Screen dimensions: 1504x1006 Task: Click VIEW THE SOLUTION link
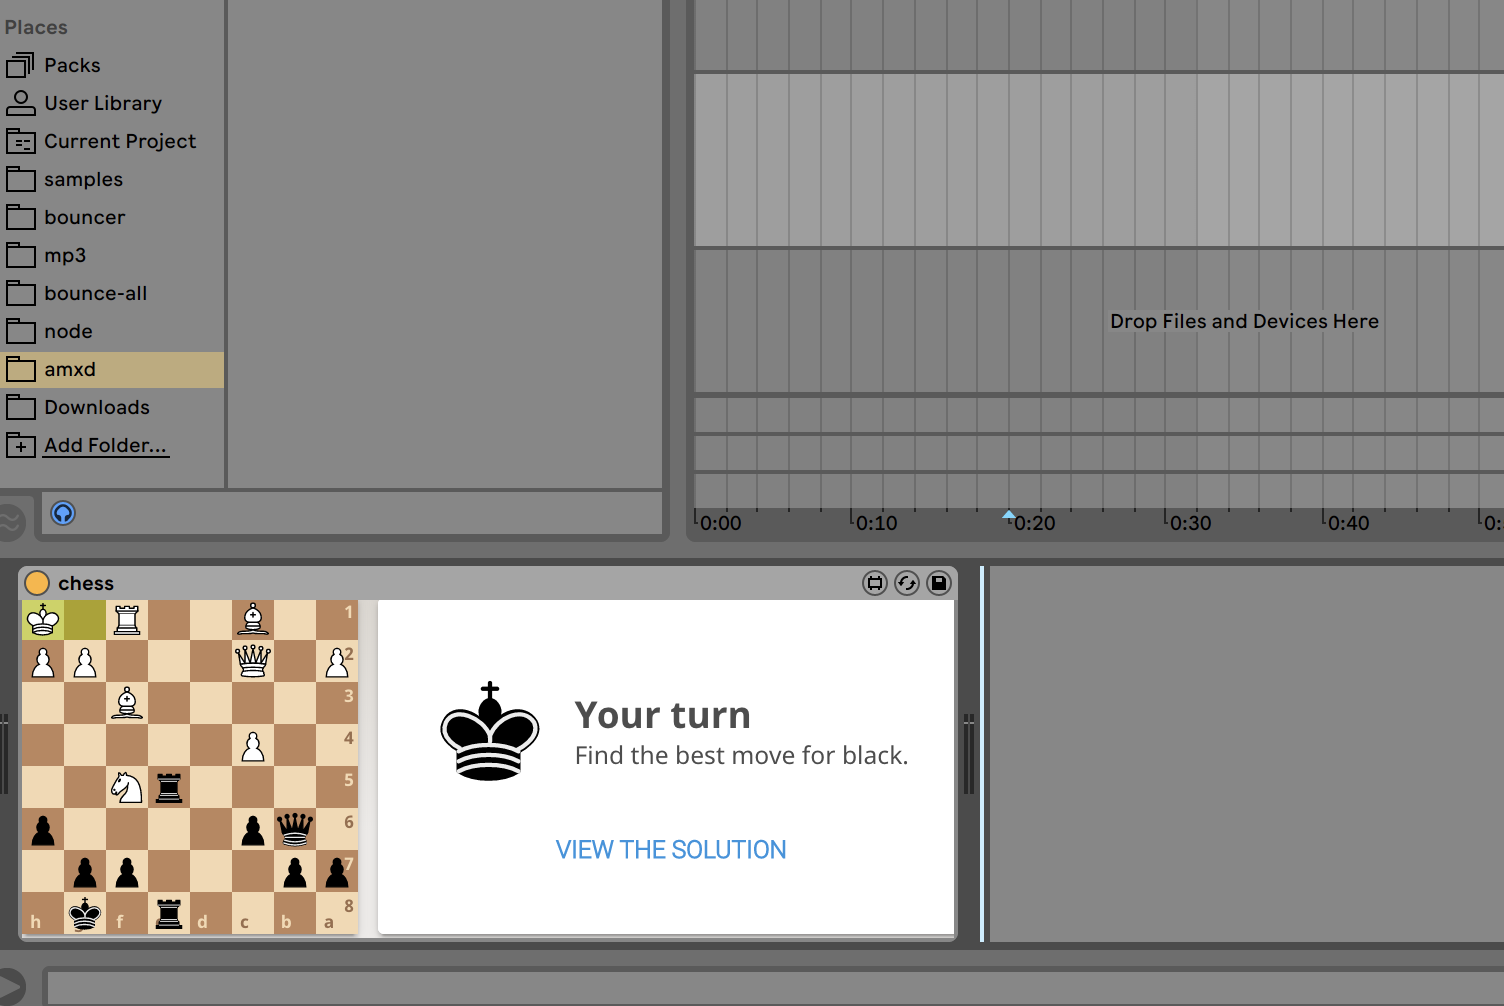click(670, 850)
